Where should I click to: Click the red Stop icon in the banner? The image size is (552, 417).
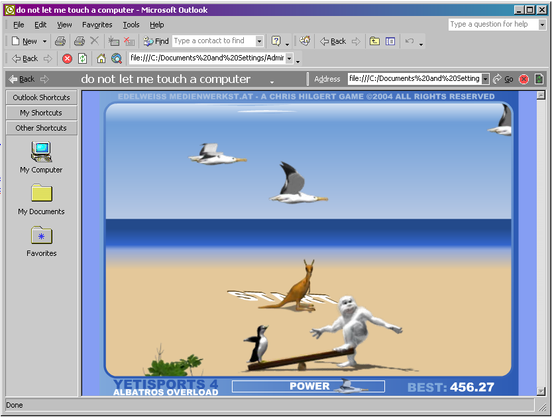[524, 79]
